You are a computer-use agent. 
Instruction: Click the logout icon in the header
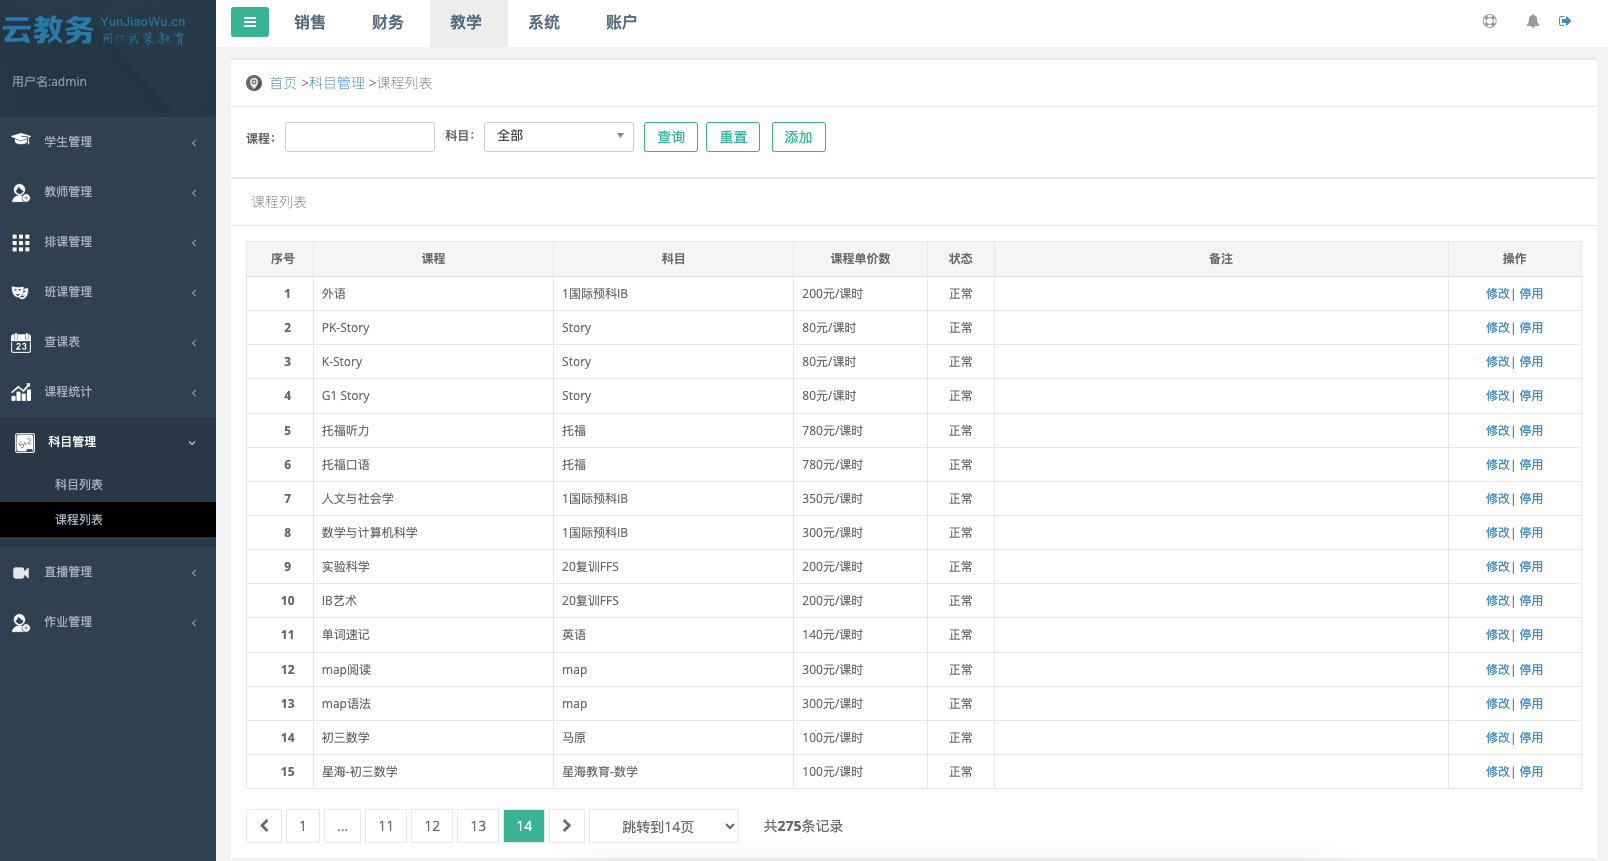[x=1565, y=21]
